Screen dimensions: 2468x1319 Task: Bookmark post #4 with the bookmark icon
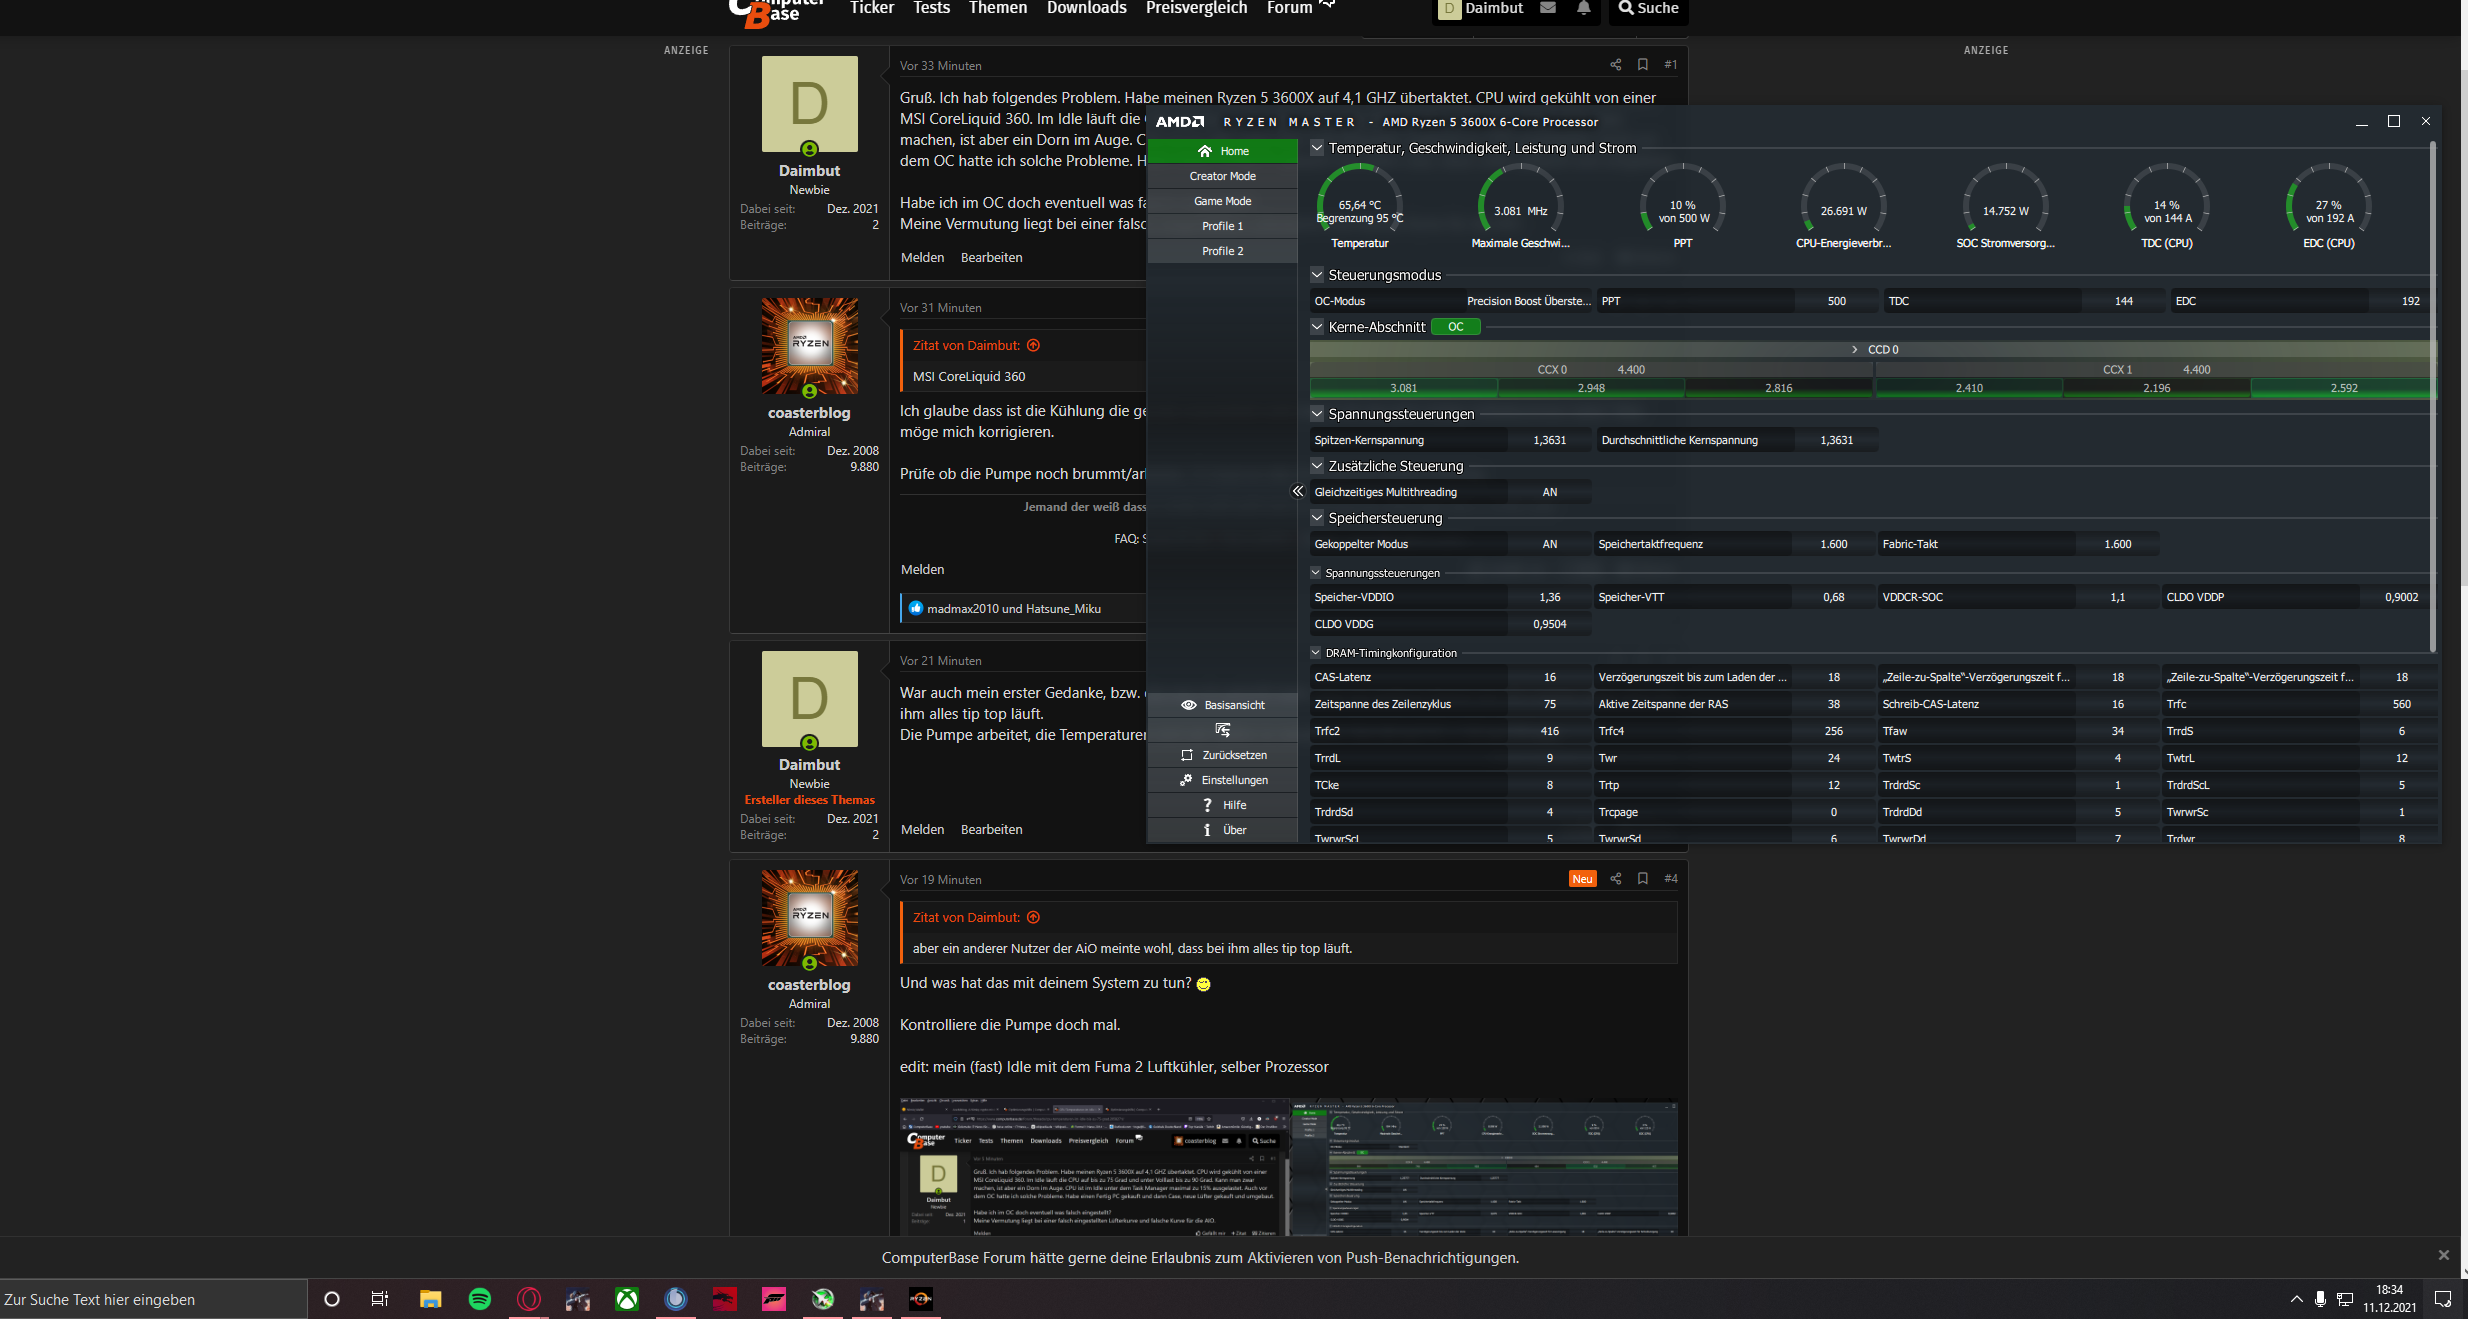[x=1643, y=879]
